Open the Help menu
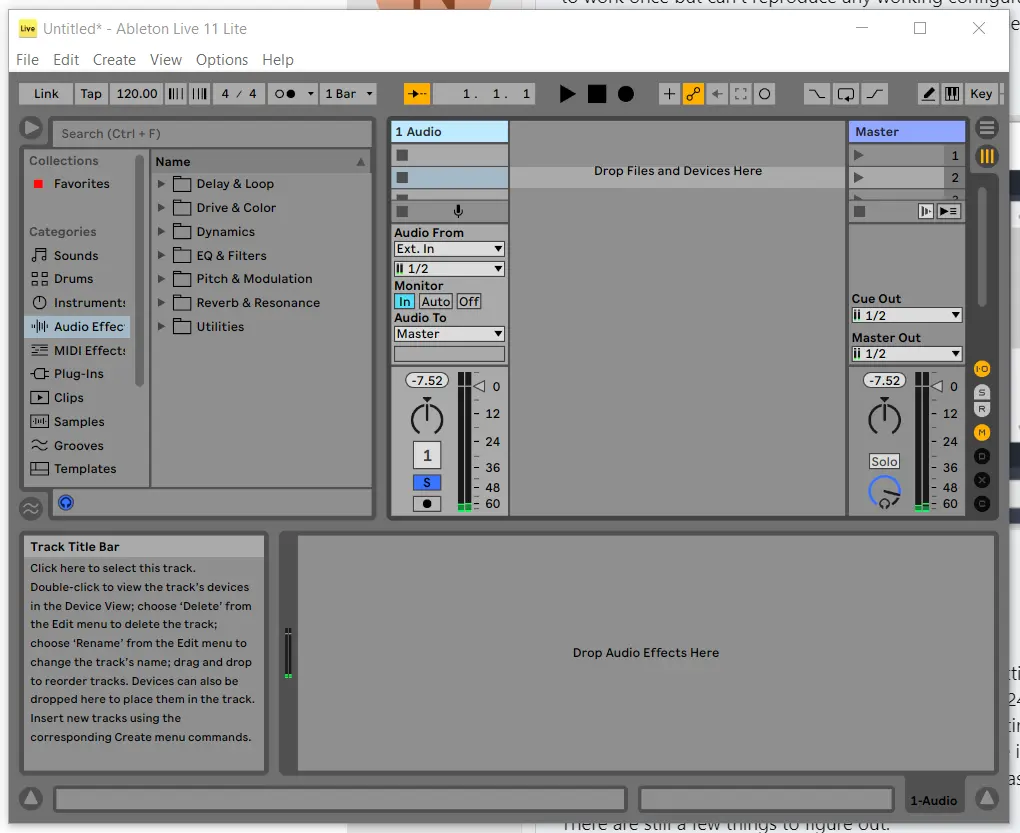This screenshot has height=833, width=1020. (278, 60)
